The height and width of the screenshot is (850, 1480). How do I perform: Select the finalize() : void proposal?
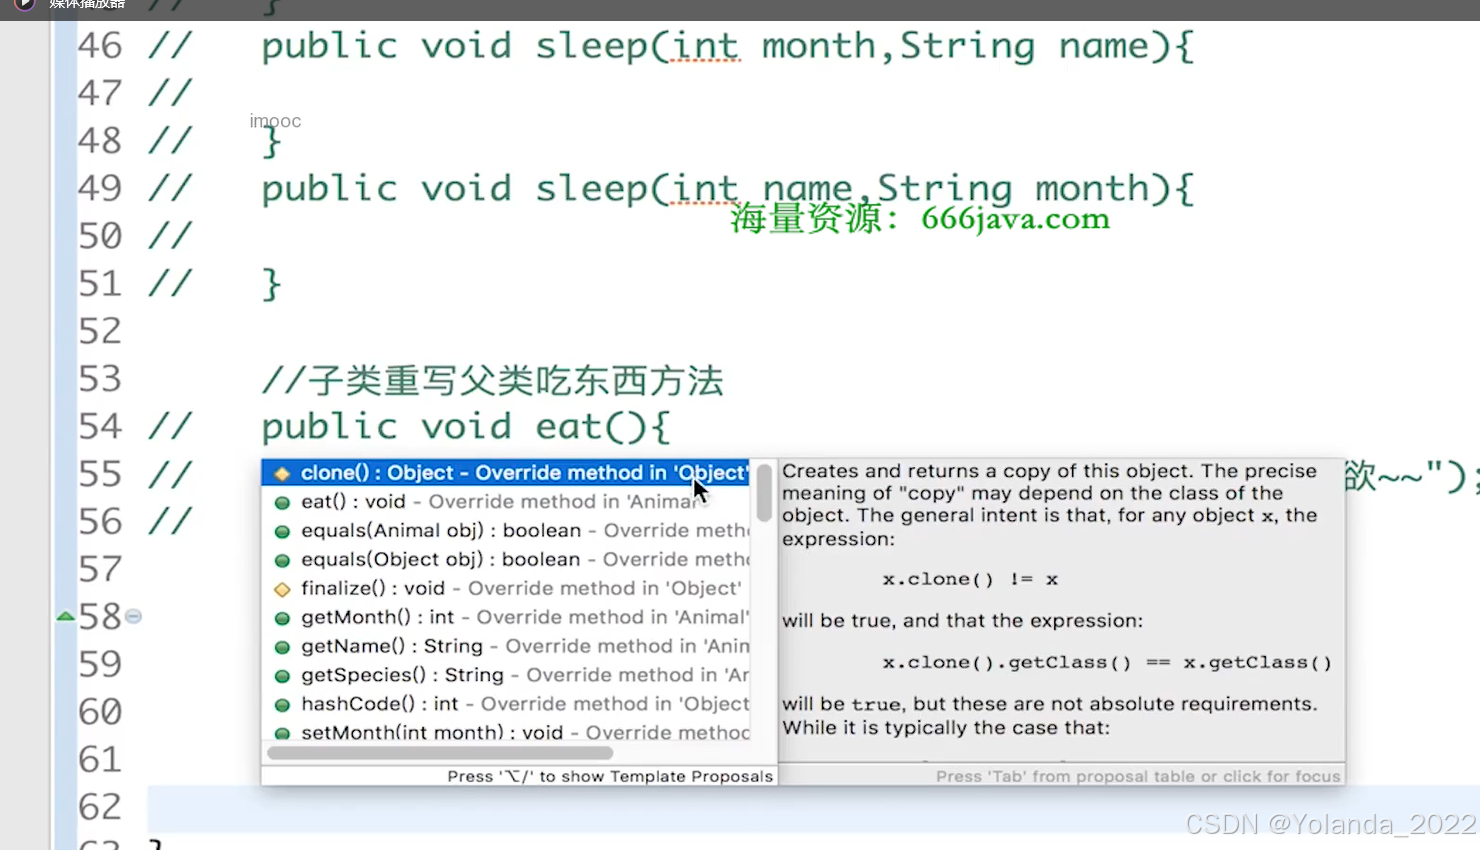505,589
